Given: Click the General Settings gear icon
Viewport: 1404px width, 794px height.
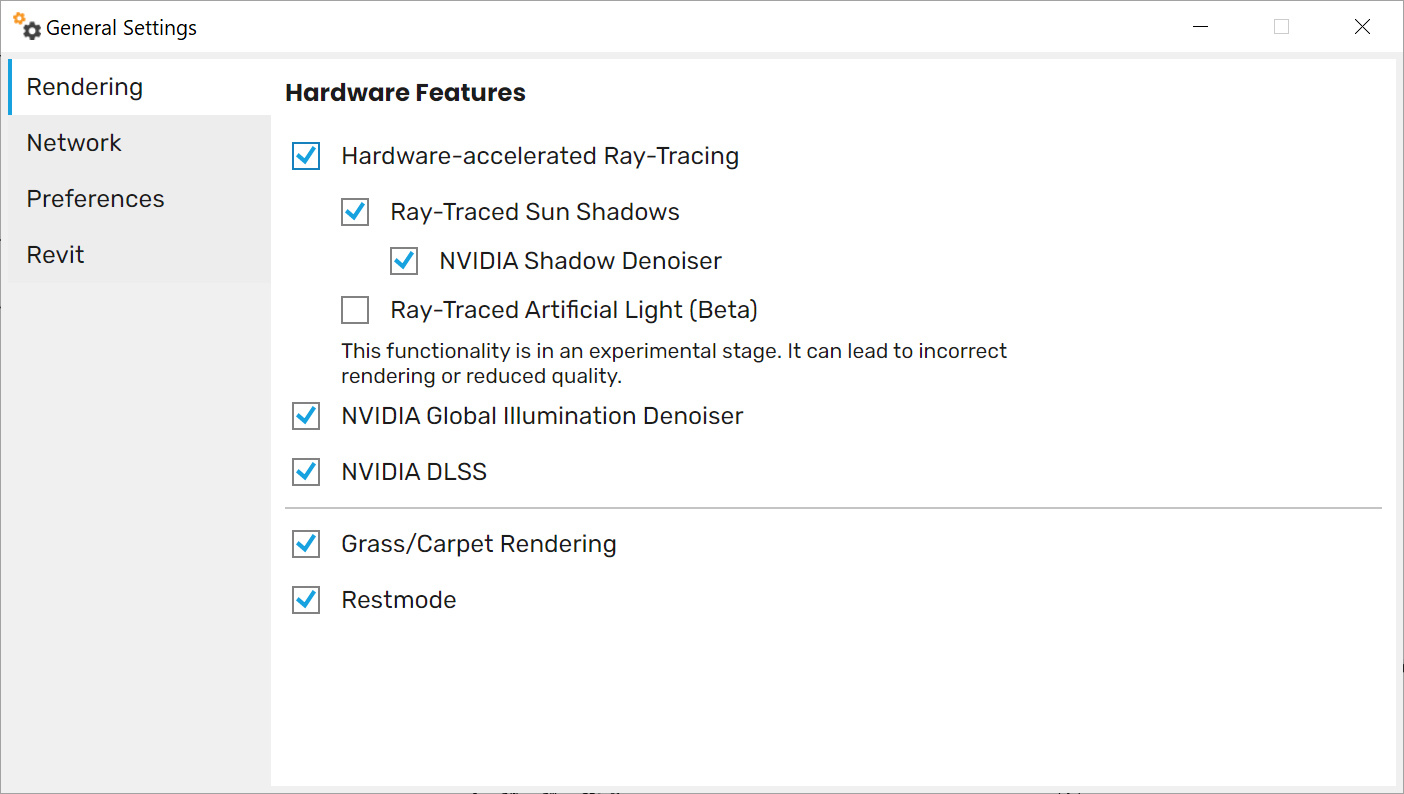Looking at the screenshot, I should click(x=27, y=27).
